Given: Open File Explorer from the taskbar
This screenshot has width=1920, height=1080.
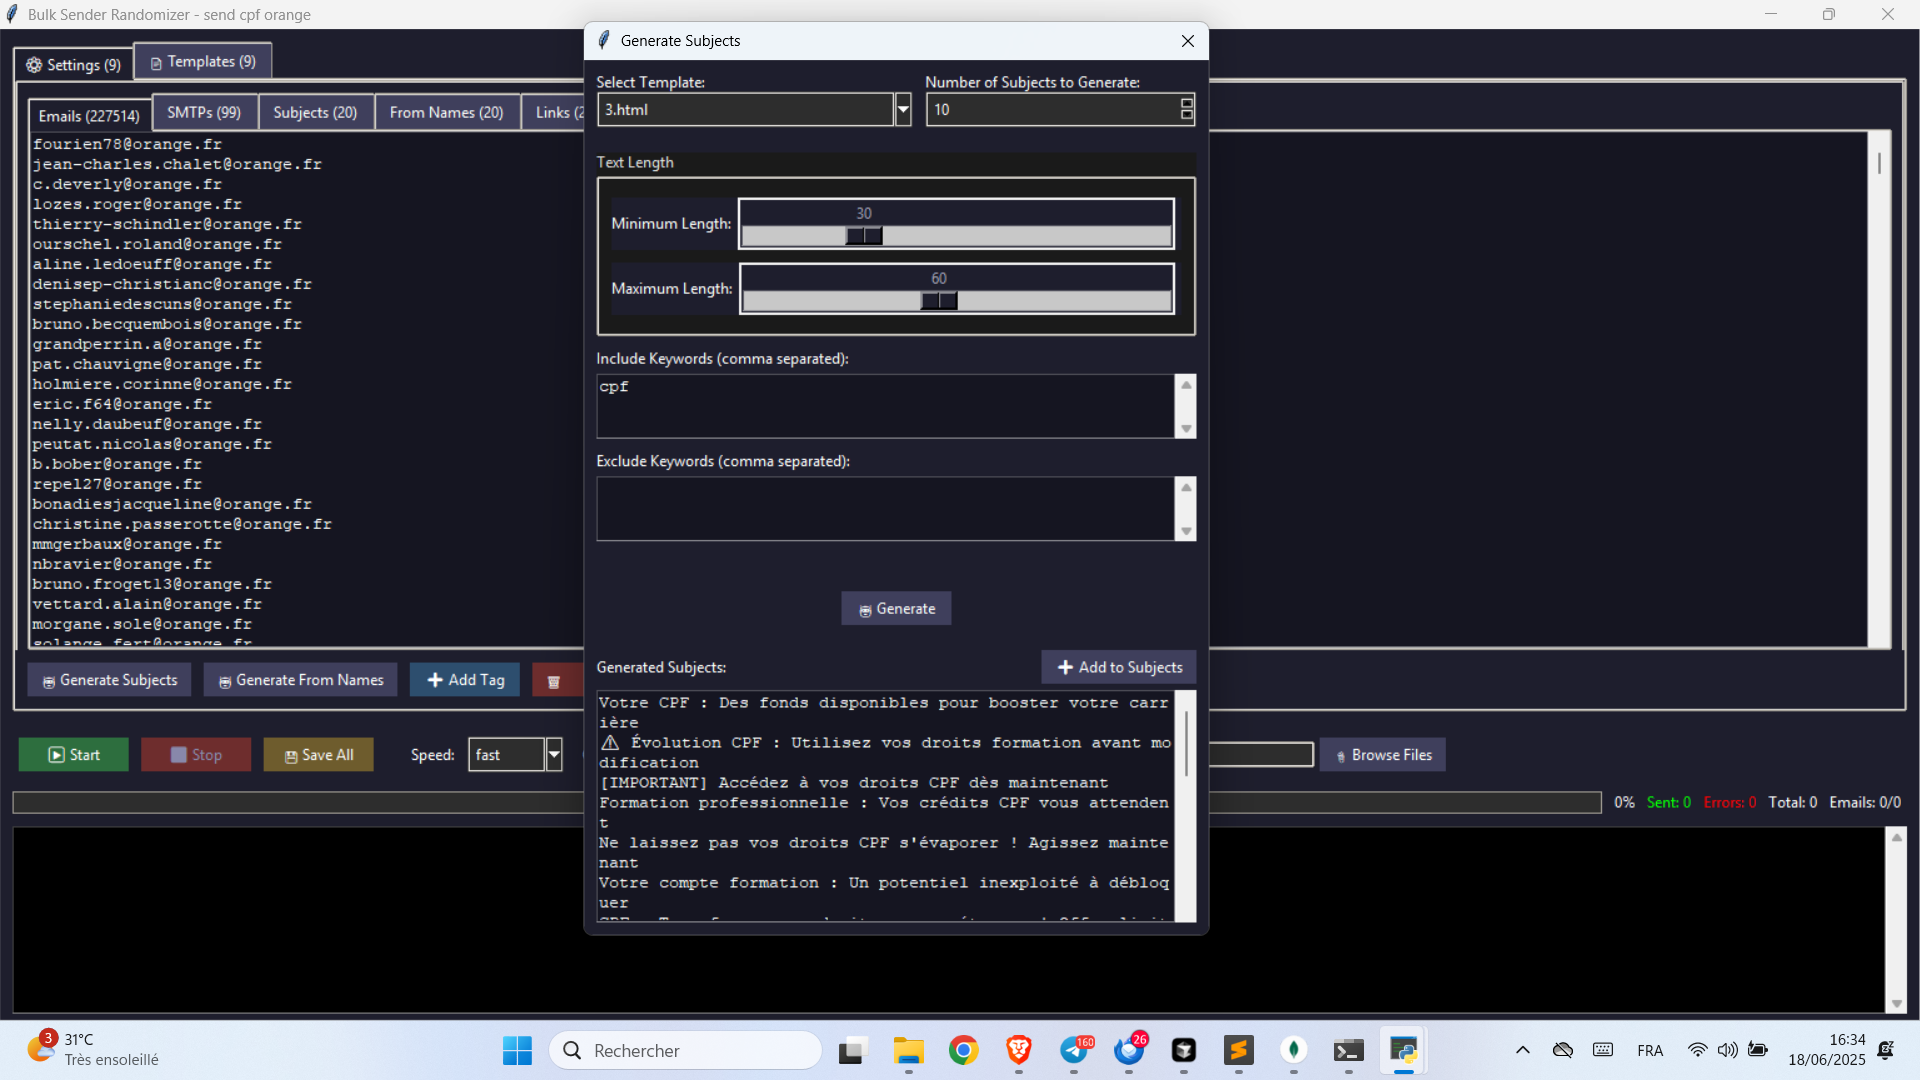Looking at the screenshot, I should click(x=908, y=1050).
